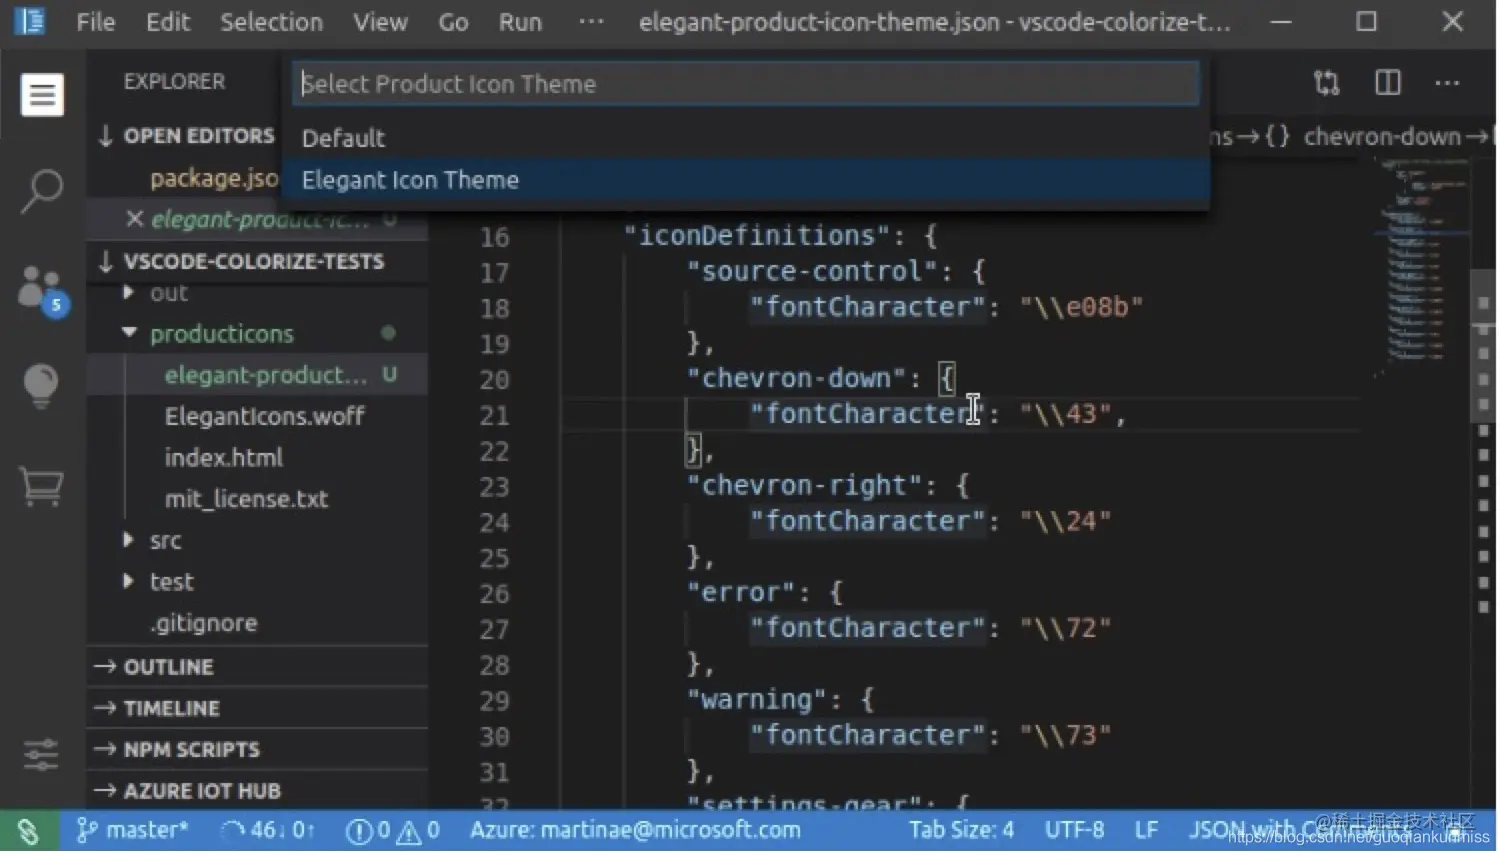Expand the Timeline section

[257, 708]
